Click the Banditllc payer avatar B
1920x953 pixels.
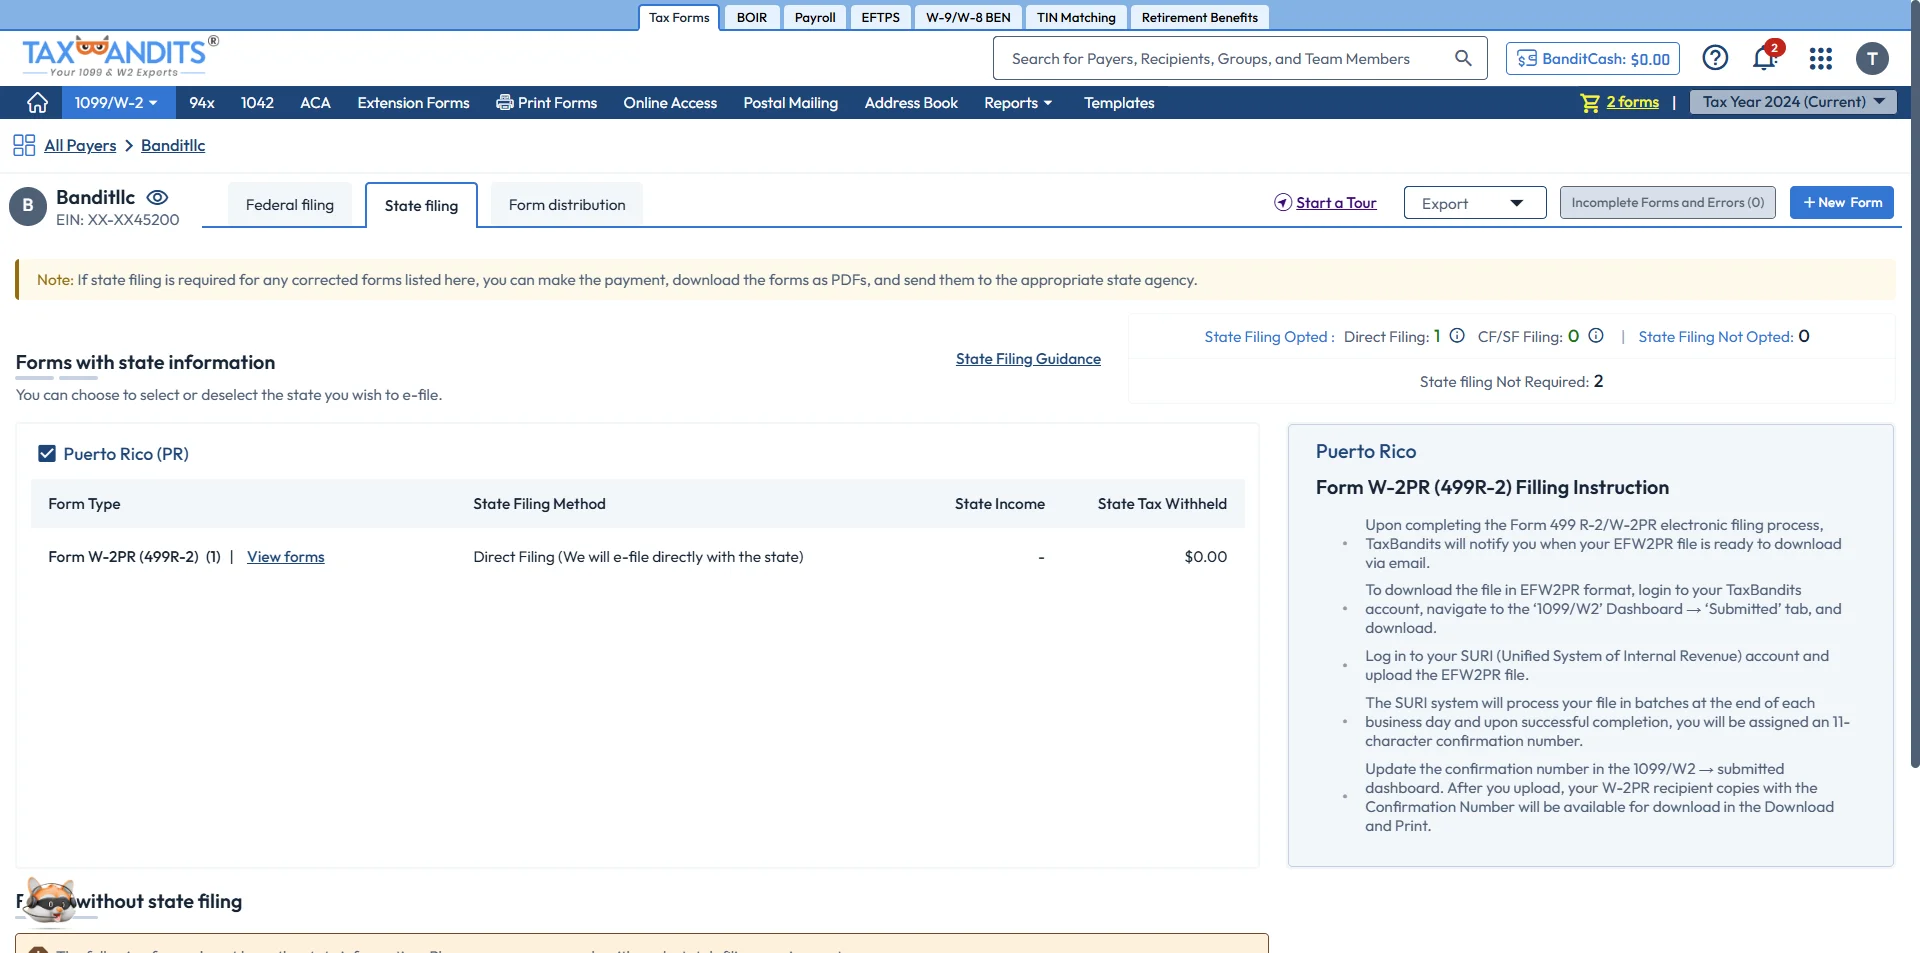coord(28,206)
